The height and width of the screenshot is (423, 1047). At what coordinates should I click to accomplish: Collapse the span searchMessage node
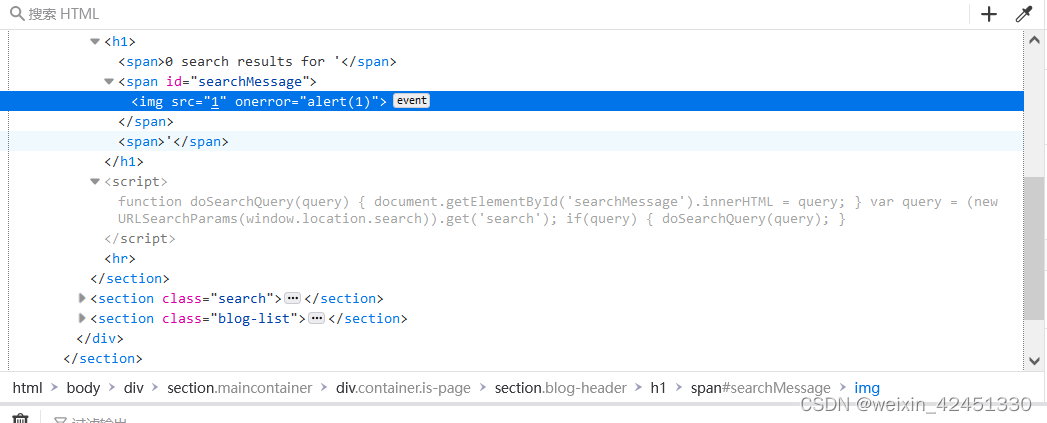pyautogui.click(x=109, y=82)
